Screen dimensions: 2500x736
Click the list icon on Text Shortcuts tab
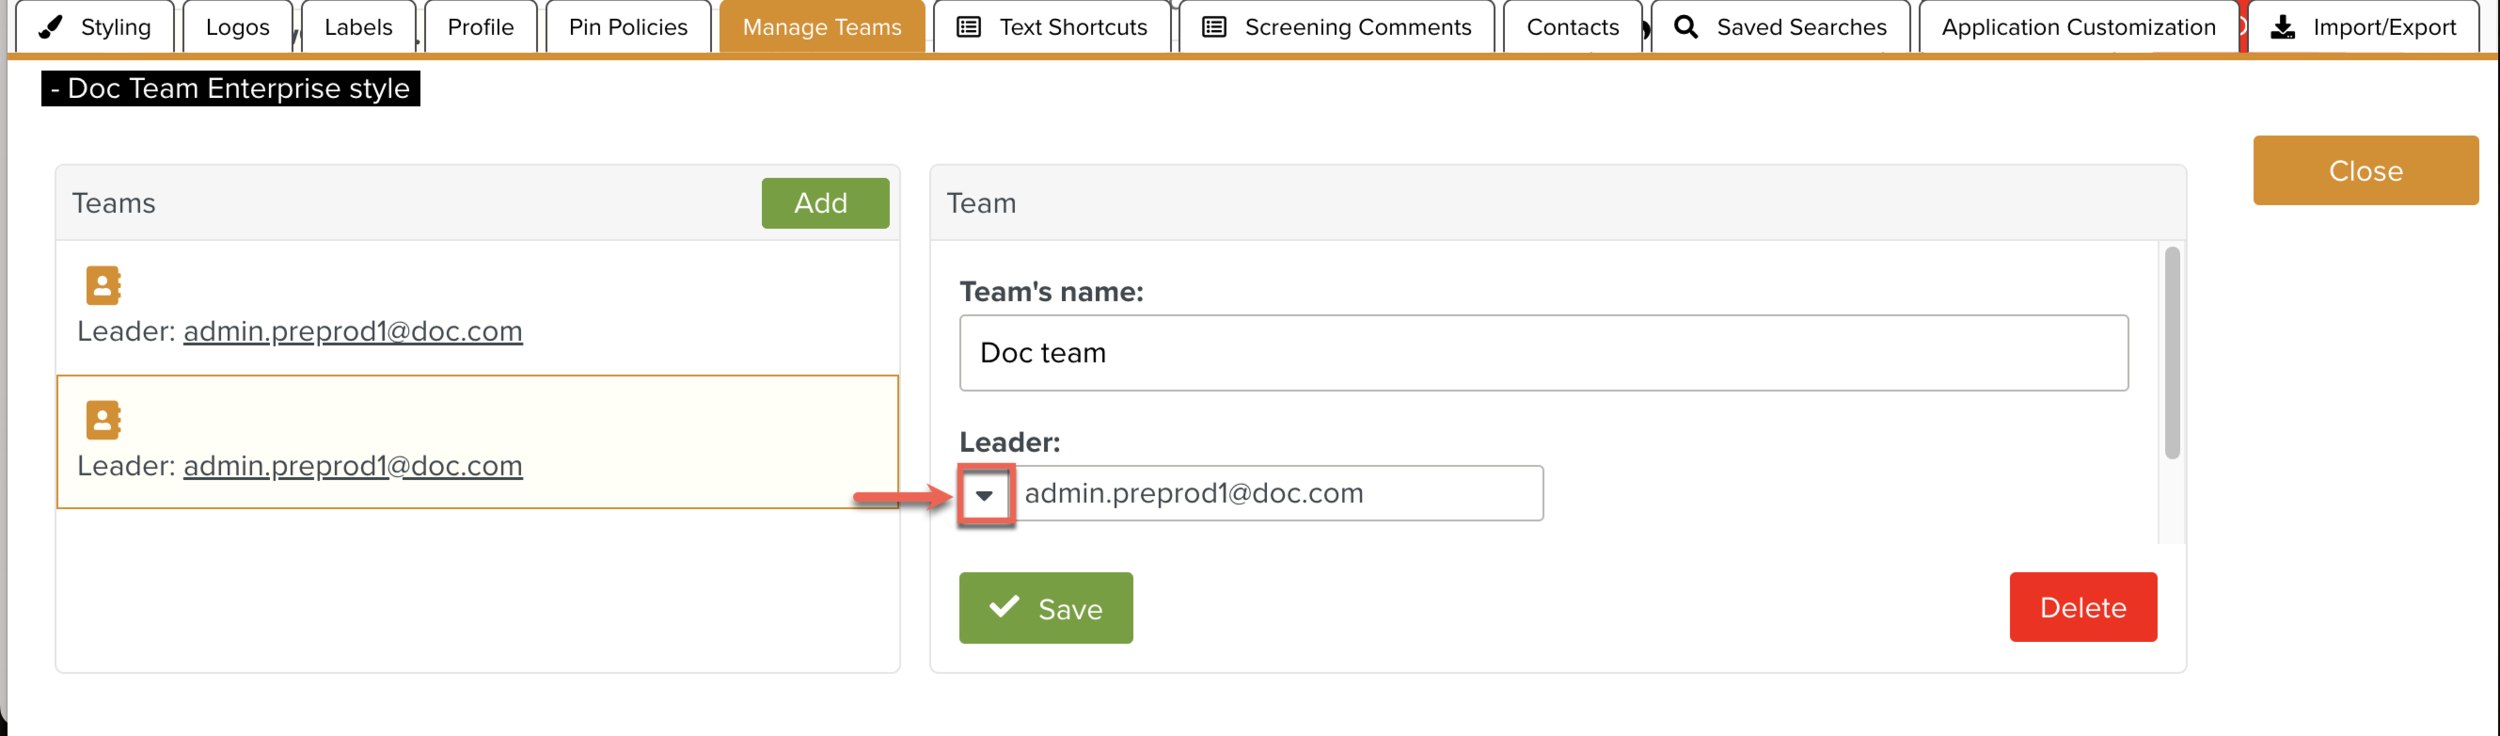point(968,27)
